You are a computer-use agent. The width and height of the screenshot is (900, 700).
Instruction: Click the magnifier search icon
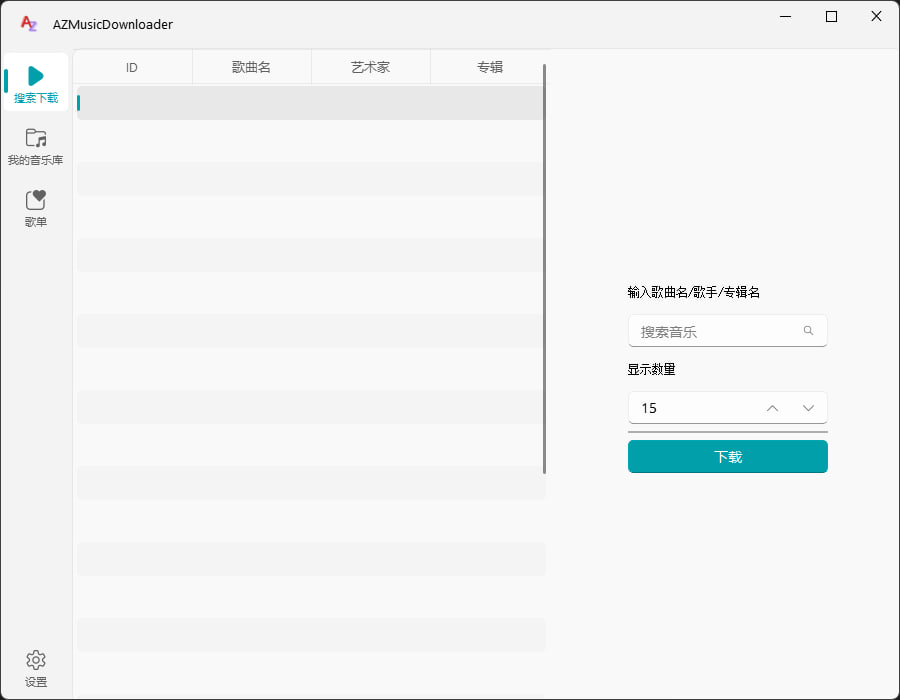(808, 331)
